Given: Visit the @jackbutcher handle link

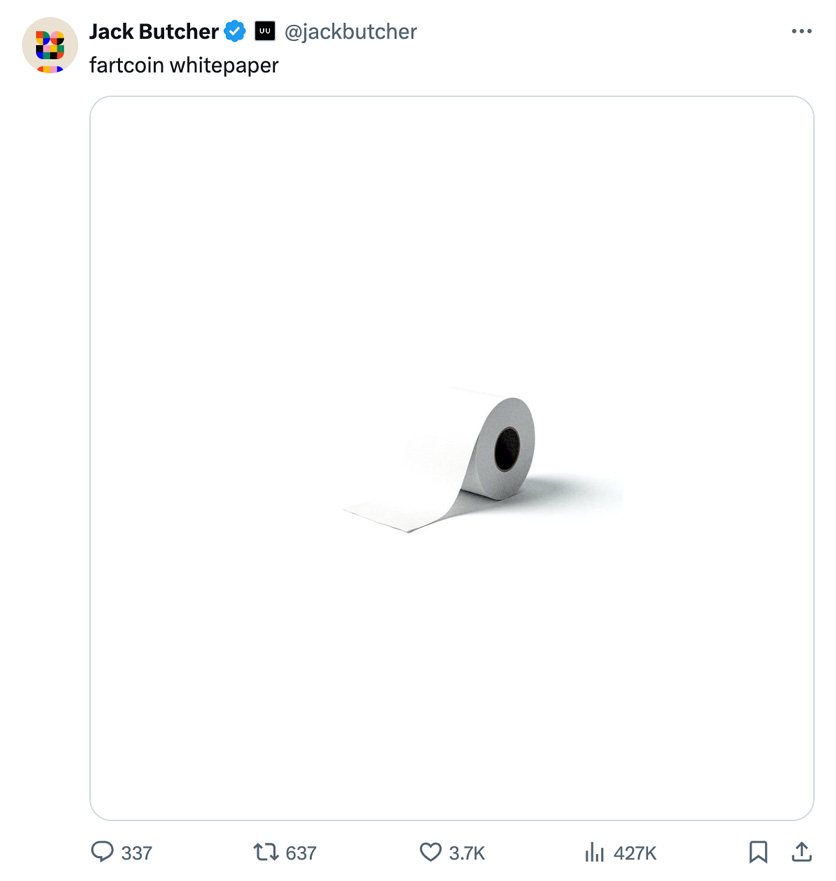Looking at the screenshot, I should tap(351, 32).
